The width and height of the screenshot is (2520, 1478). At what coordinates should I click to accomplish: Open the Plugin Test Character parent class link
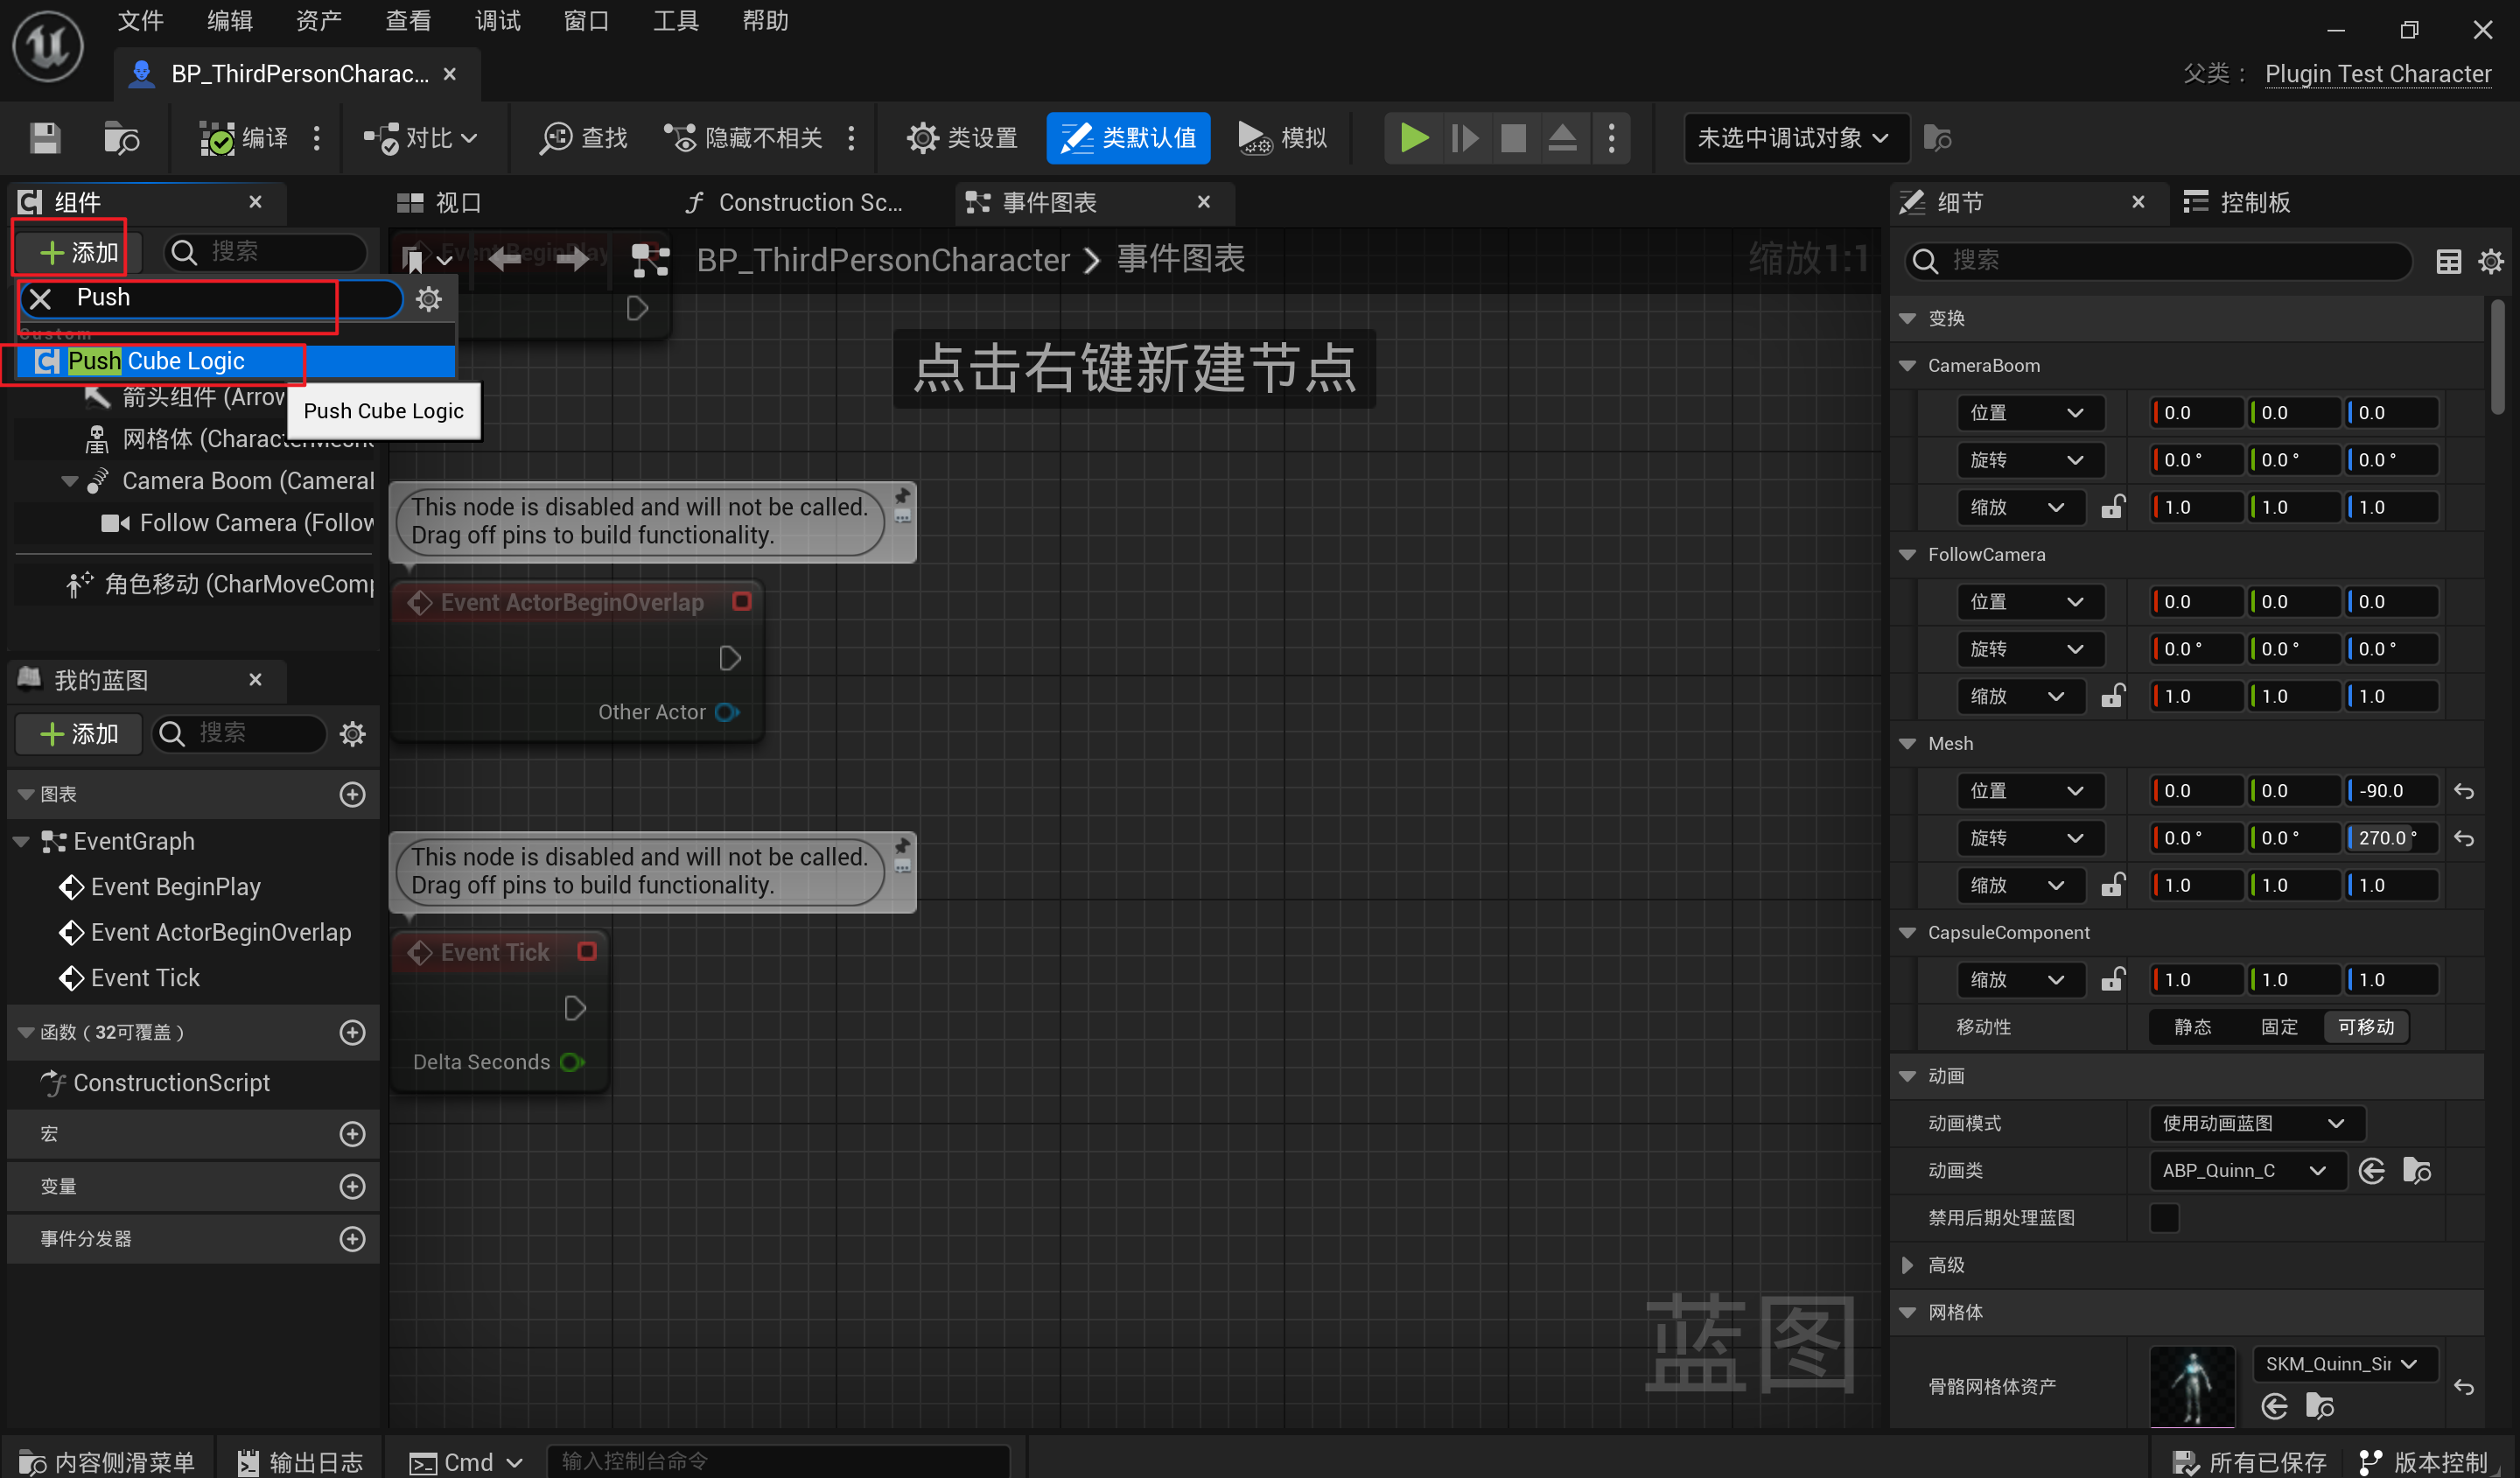pos(2377,74)
